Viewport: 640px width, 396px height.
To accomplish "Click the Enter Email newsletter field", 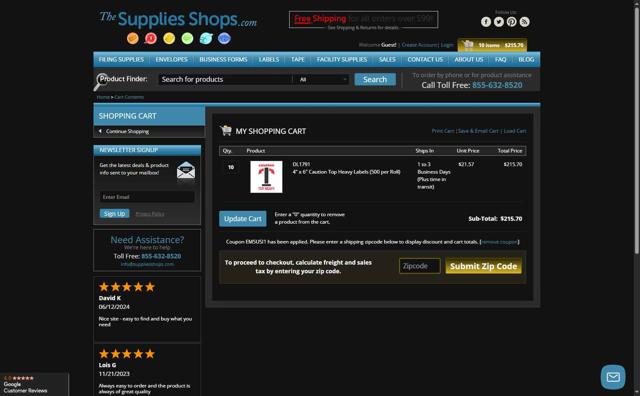I will (147, 197).
